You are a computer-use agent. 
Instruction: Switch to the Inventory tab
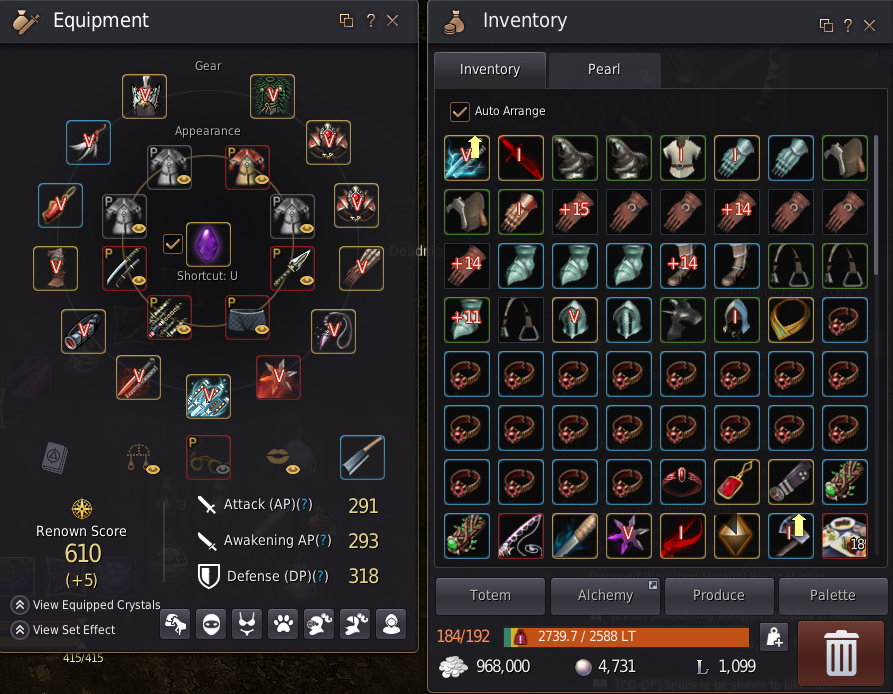(x=490, y=69)
